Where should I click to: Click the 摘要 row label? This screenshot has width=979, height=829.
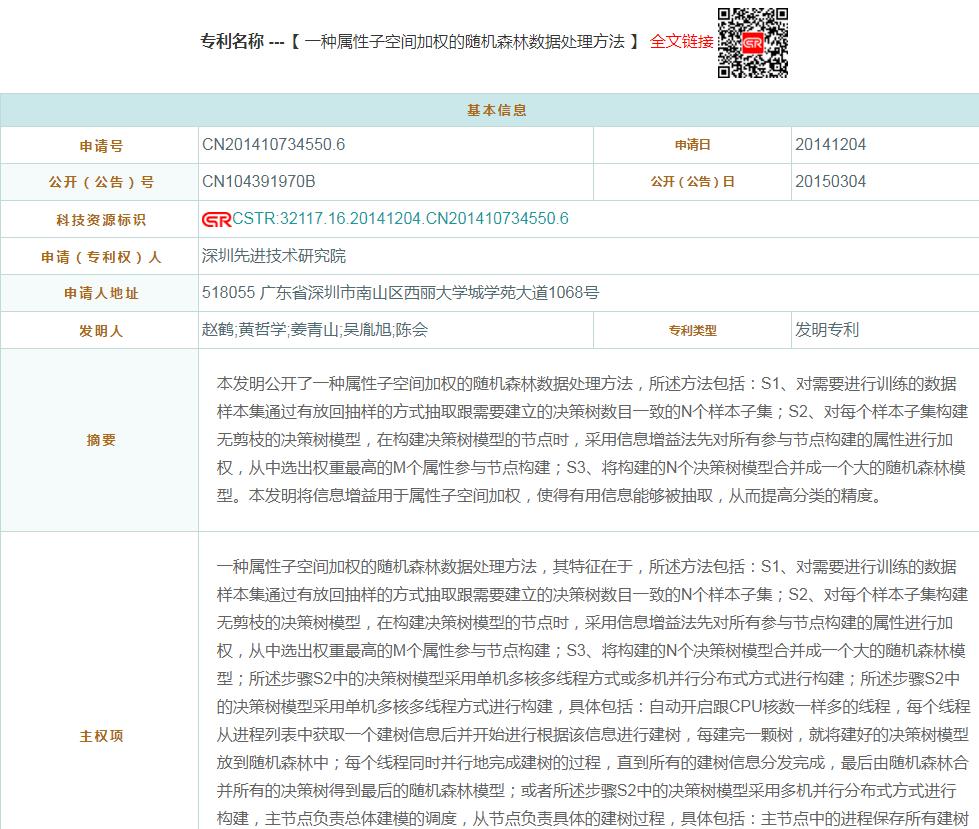(101, 440)
